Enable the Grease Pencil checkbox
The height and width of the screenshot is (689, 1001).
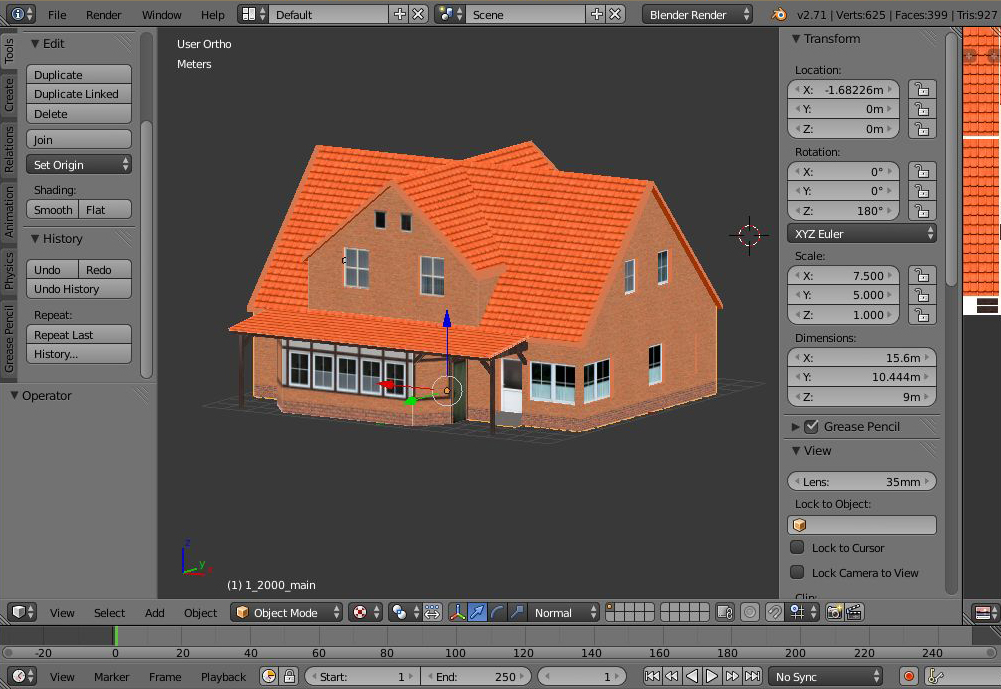pos(811,426)
